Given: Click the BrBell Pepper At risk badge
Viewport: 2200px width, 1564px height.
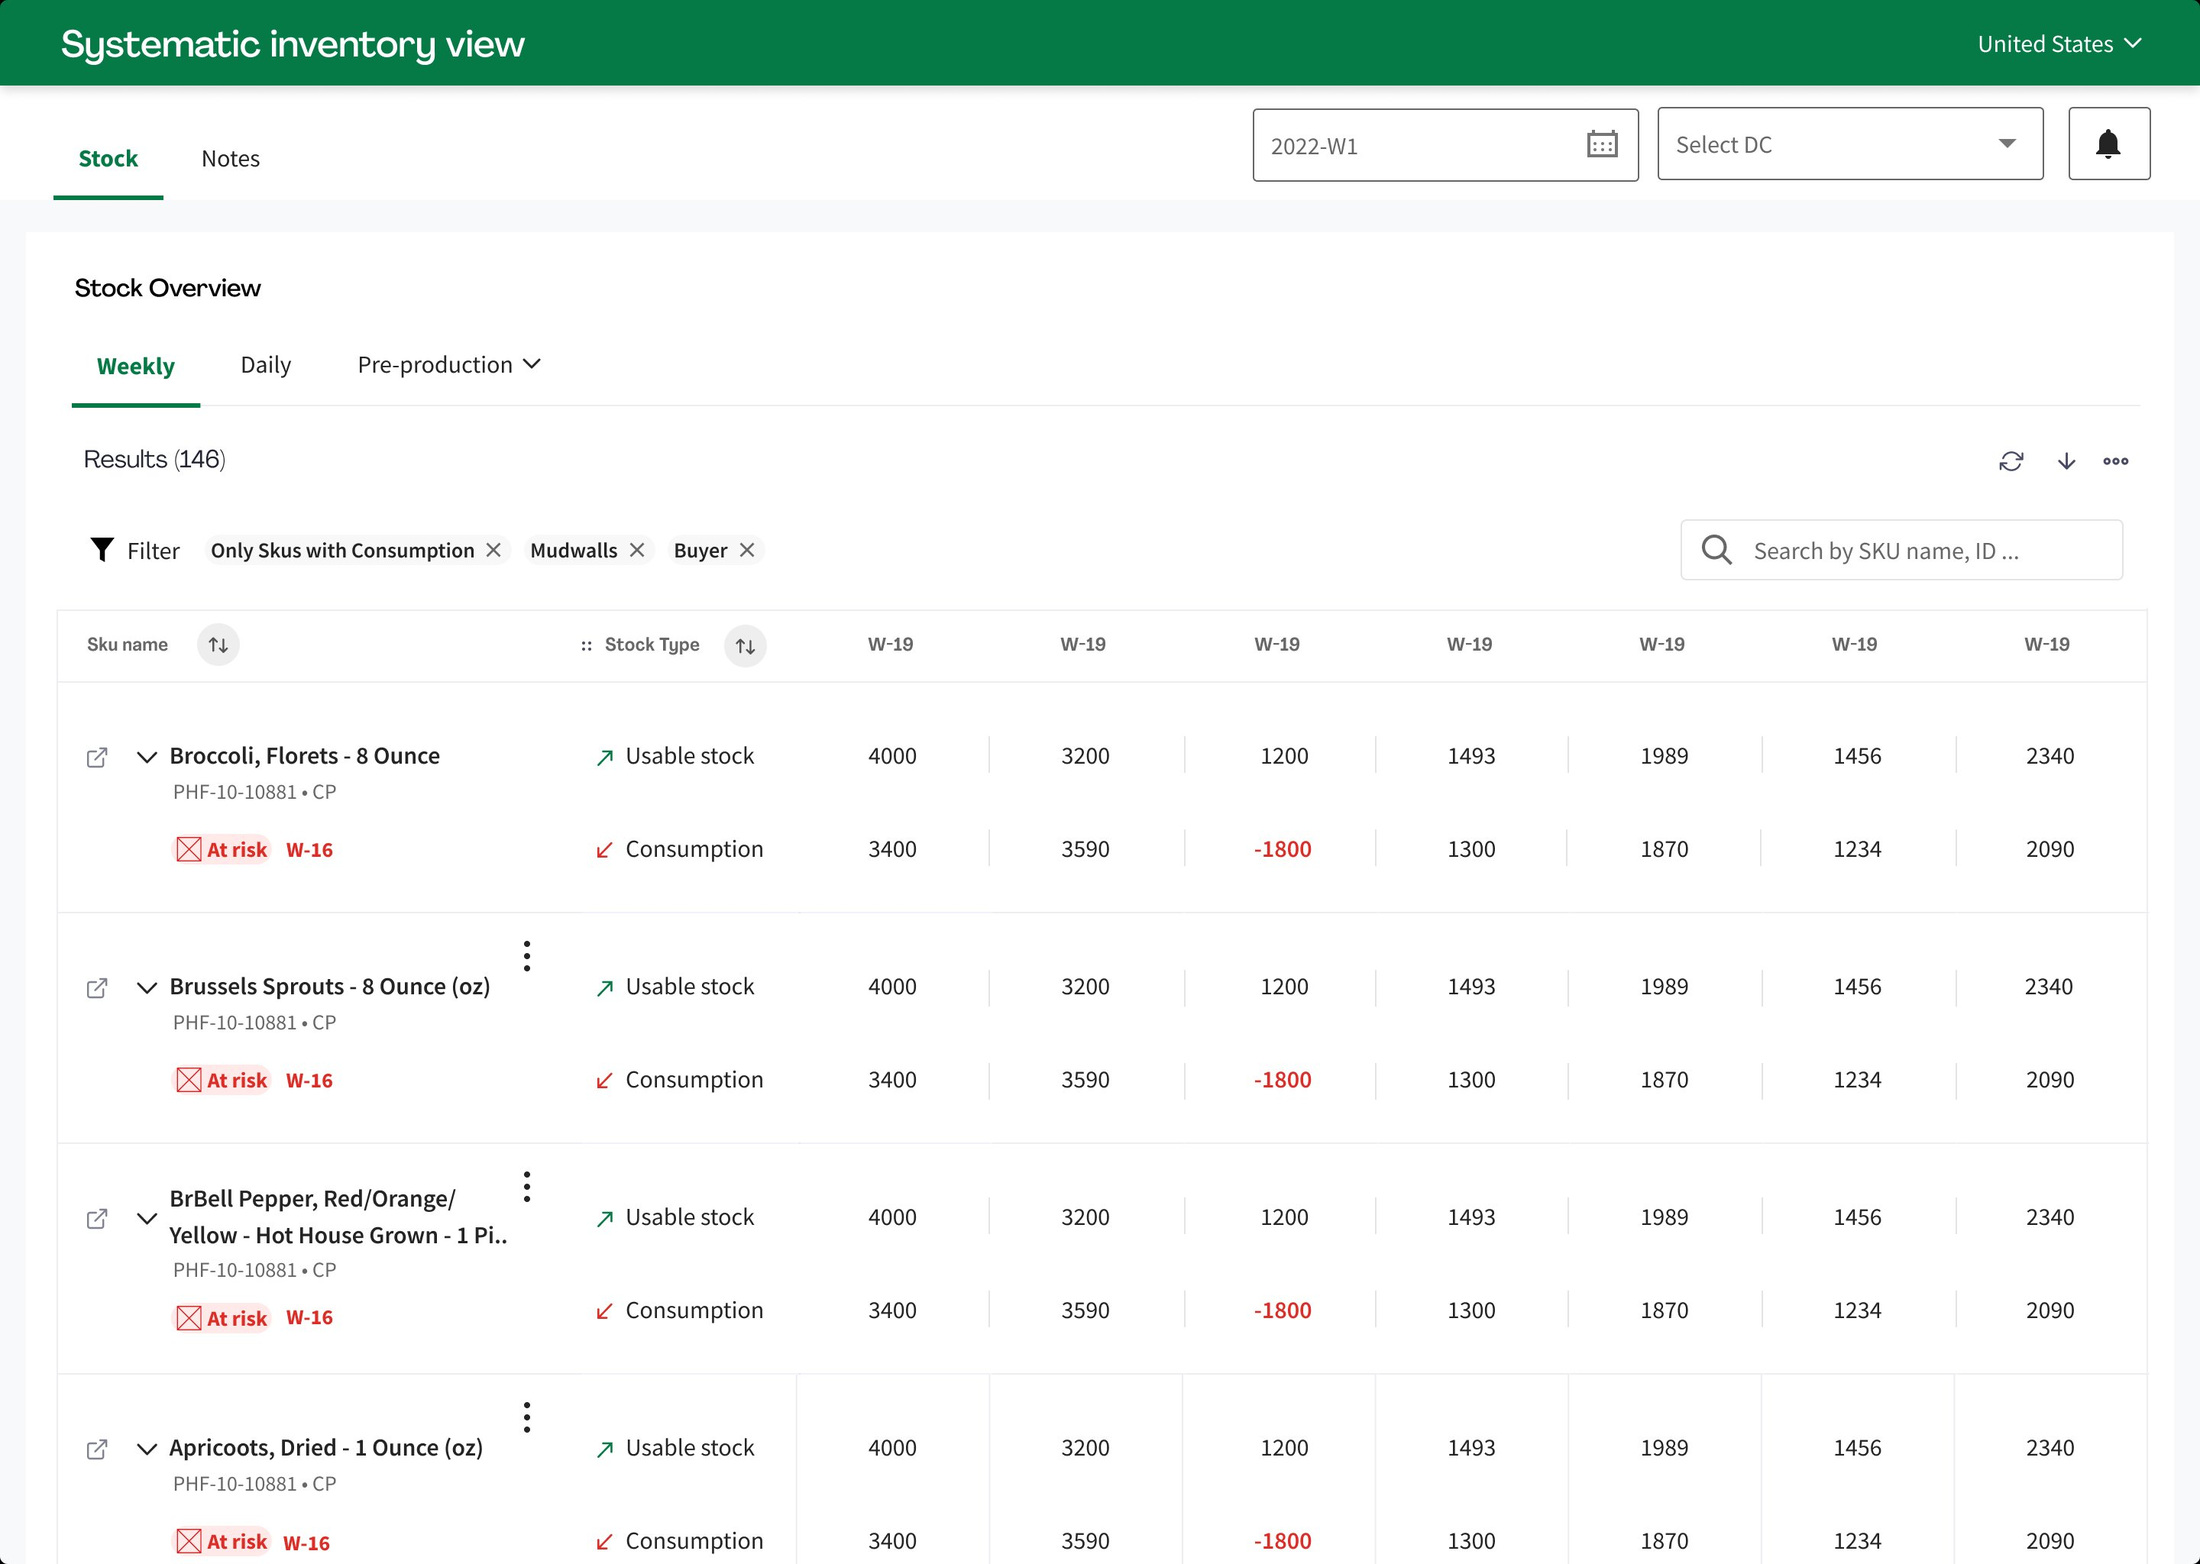Looking at the screenshot, I should pyautogui.click(x=222, y=1317).
